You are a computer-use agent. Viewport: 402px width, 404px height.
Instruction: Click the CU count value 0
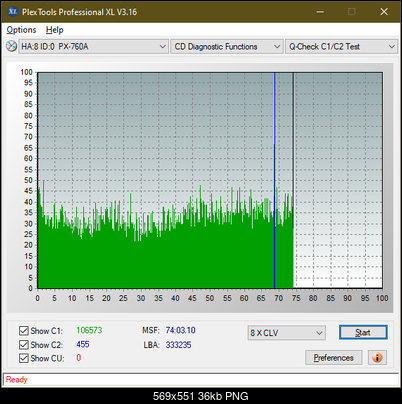(x=79, y=358)
